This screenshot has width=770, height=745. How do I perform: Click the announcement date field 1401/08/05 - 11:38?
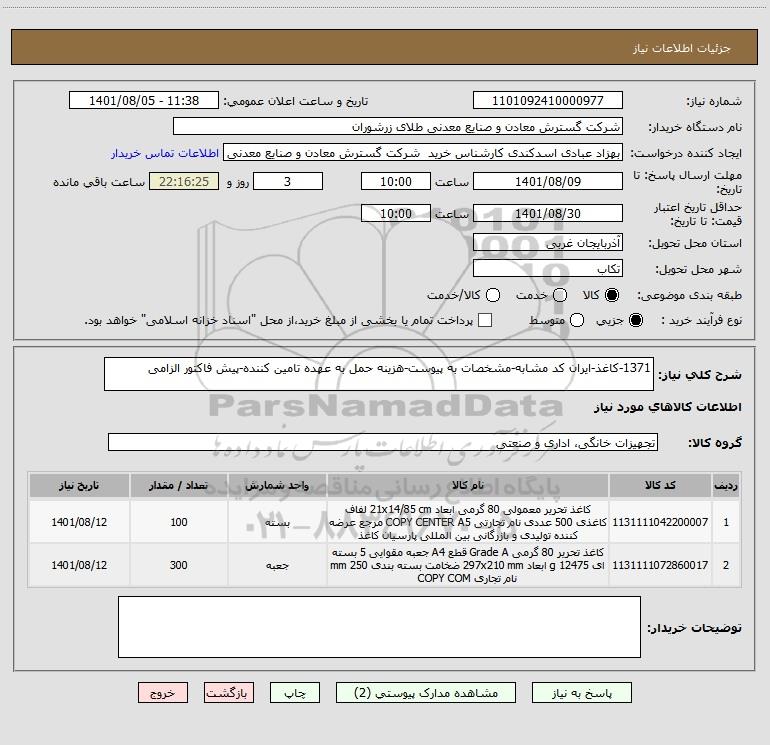tap(144, 100)
